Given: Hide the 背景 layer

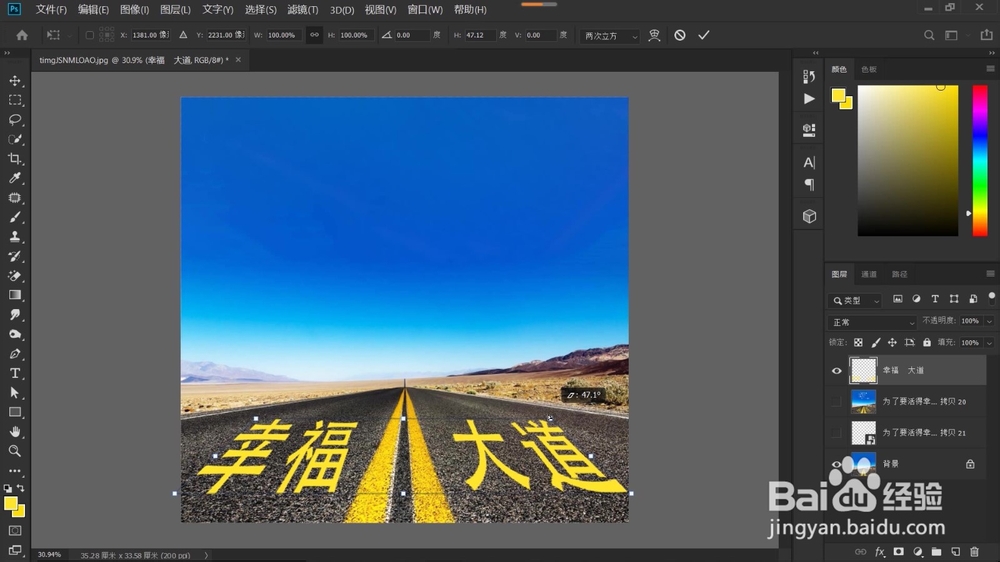Looking at the screenshot, I should point(836,464).
